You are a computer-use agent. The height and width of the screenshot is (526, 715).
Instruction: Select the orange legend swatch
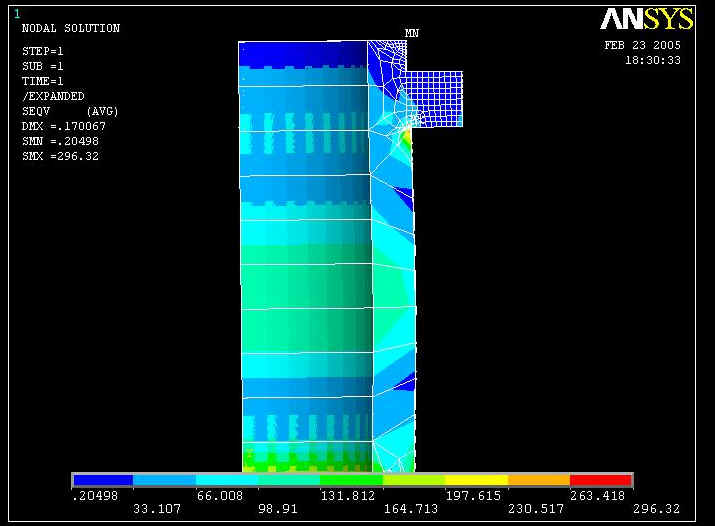tap(539, 480)
